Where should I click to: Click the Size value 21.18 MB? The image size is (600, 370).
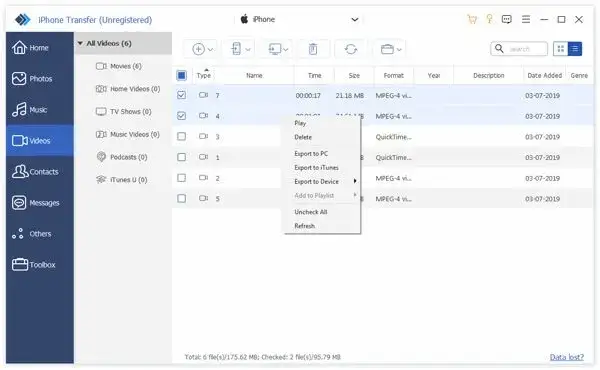click(349, 95)
